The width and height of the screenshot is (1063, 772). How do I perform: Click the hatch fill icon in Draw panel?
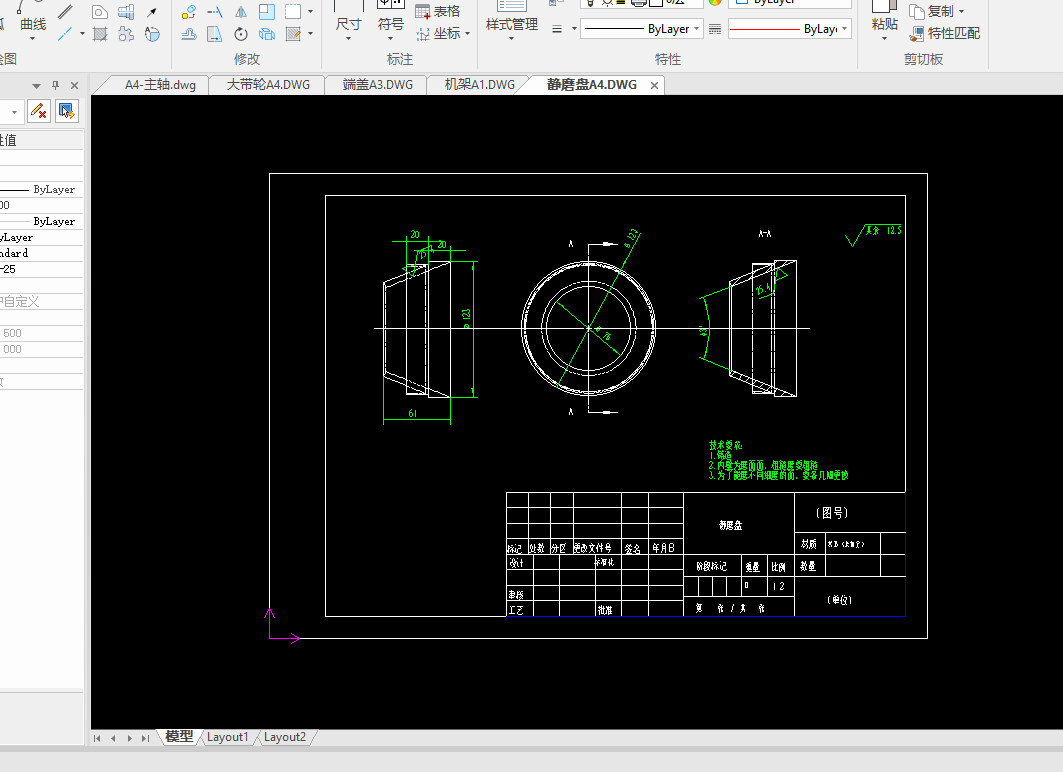[100, 35]
